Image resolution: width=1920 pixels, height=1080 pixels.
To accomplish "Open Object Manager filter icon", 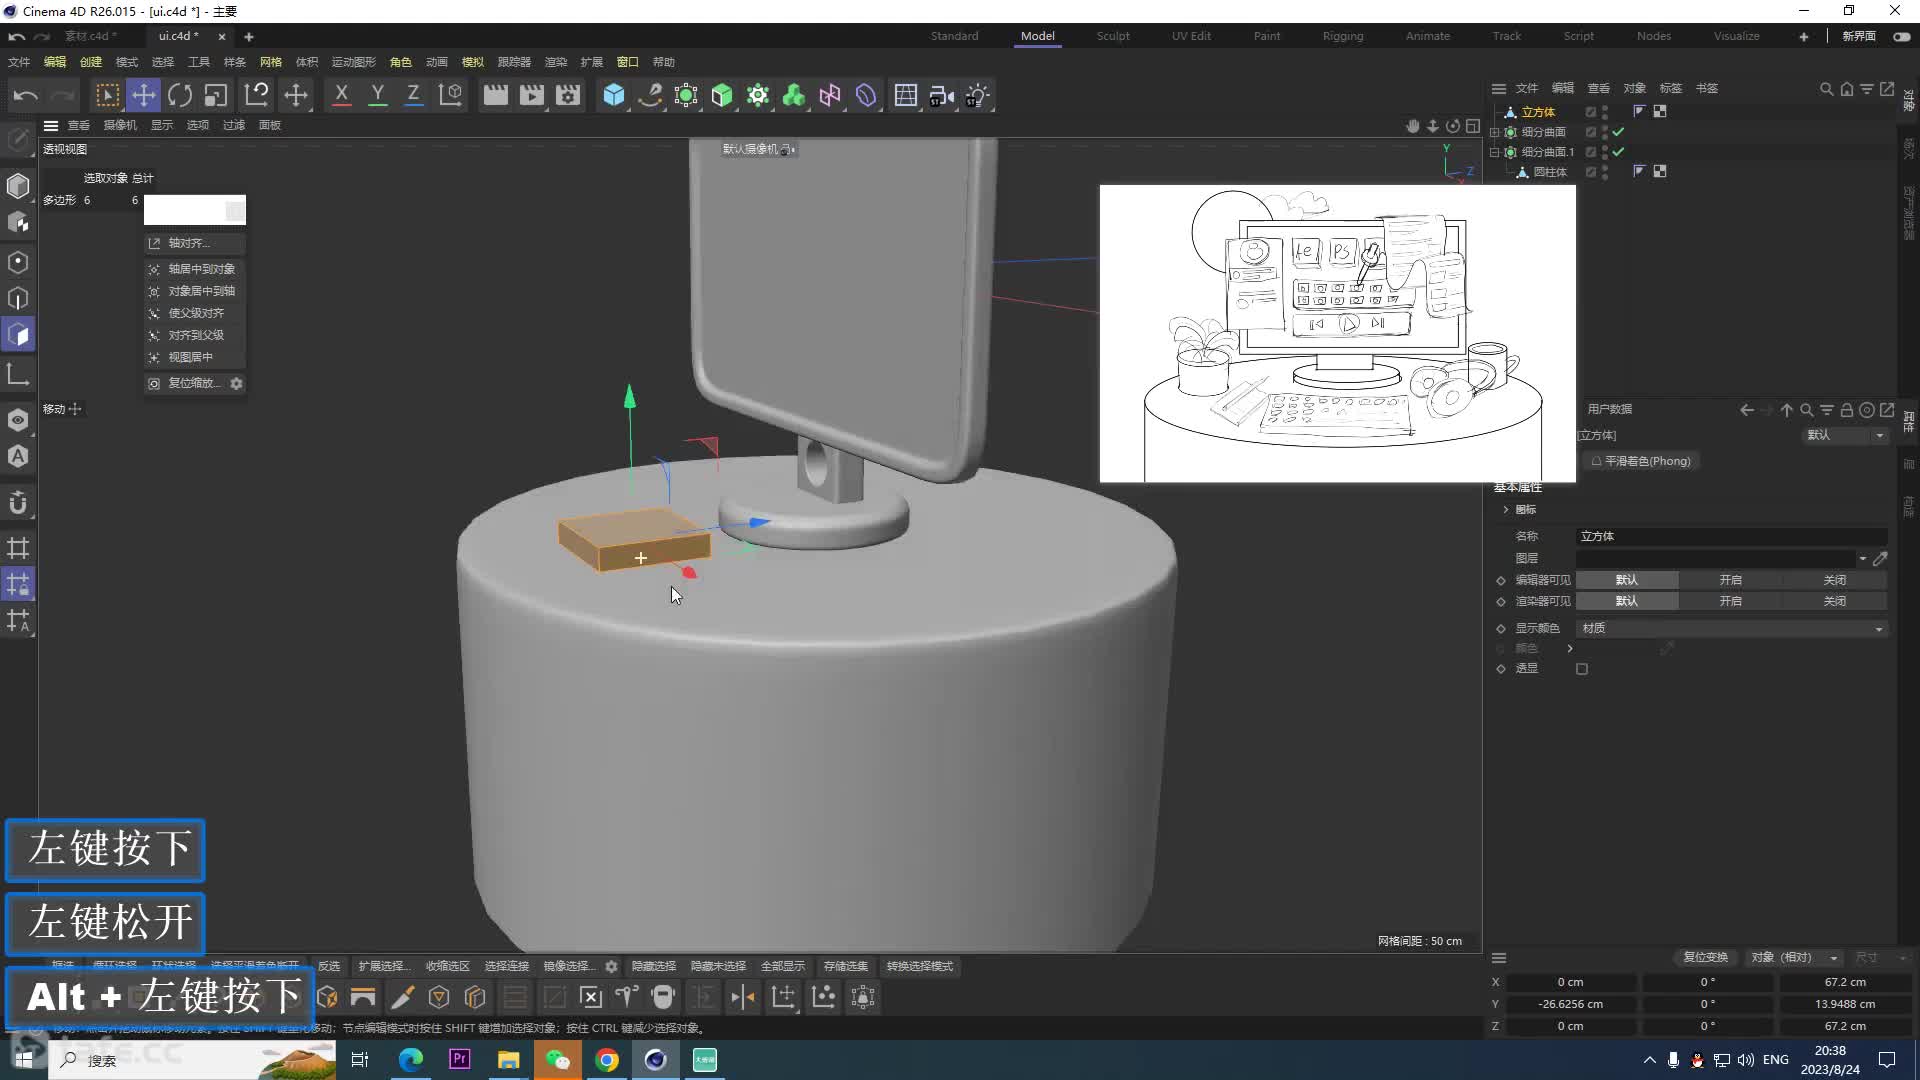I will (x=1866, y=89).
